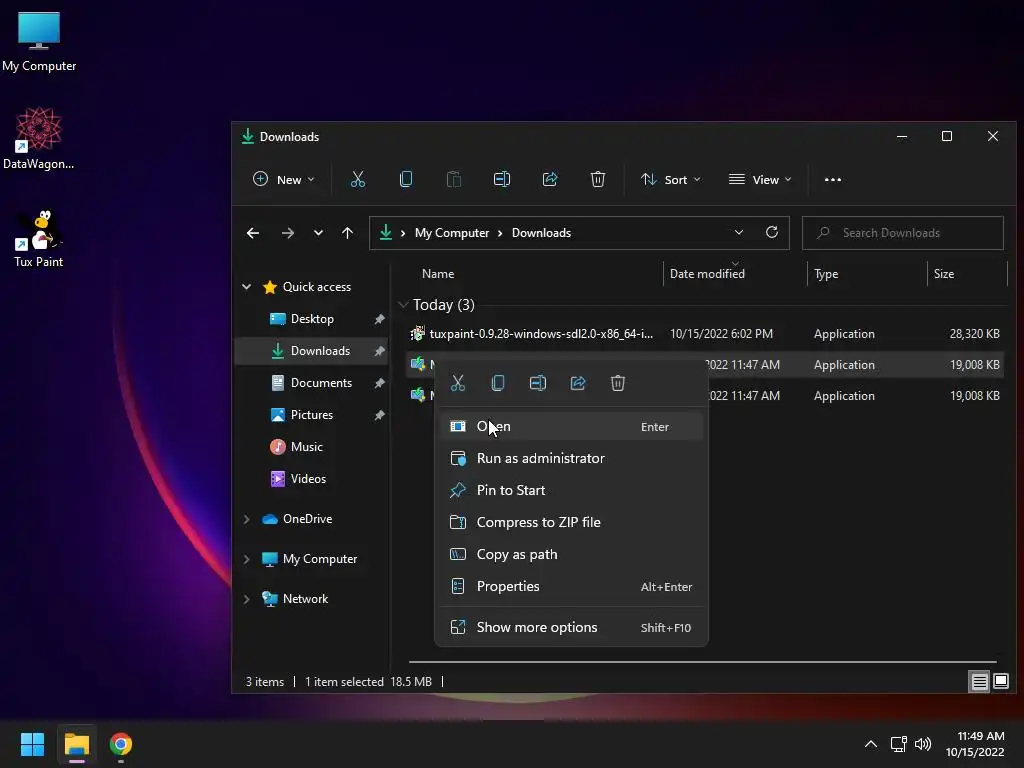Click My Computer breadcrumb in address bar
Image resolution: width=1024 pixels, height=768 pixels.
click(452, 232)
